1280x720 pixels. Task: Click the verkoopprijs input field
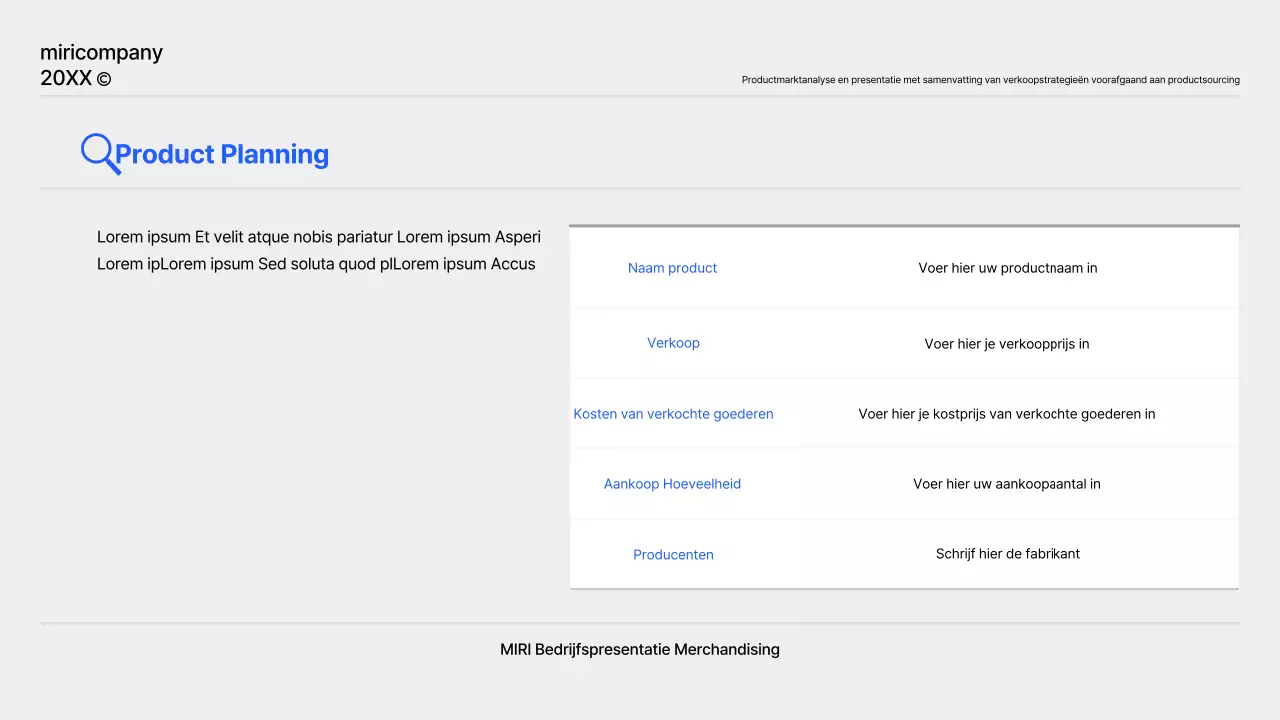click(x=1007, y=342)
